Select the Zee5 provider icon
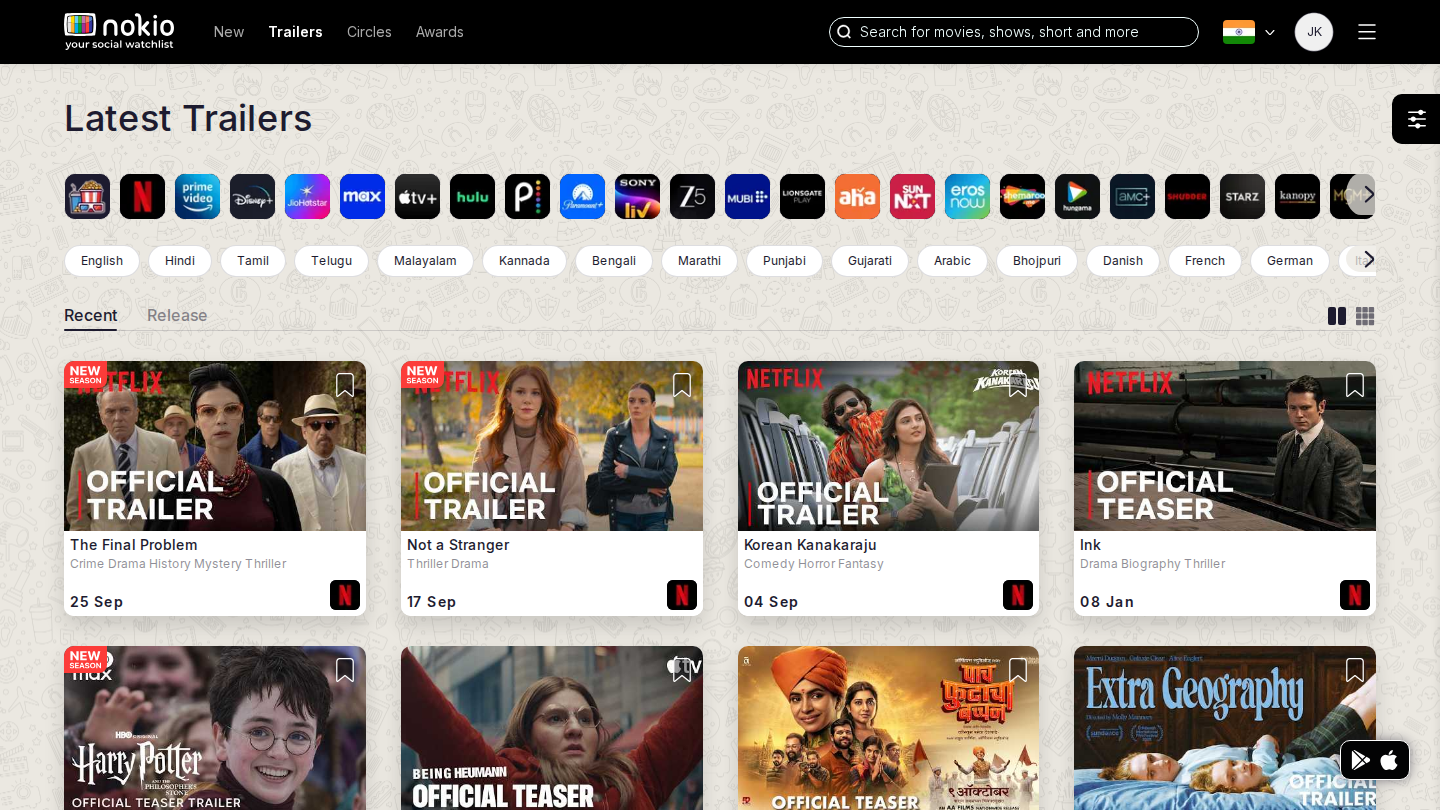The width and height of the screenshot is (1440, 810). coord(692,196)
